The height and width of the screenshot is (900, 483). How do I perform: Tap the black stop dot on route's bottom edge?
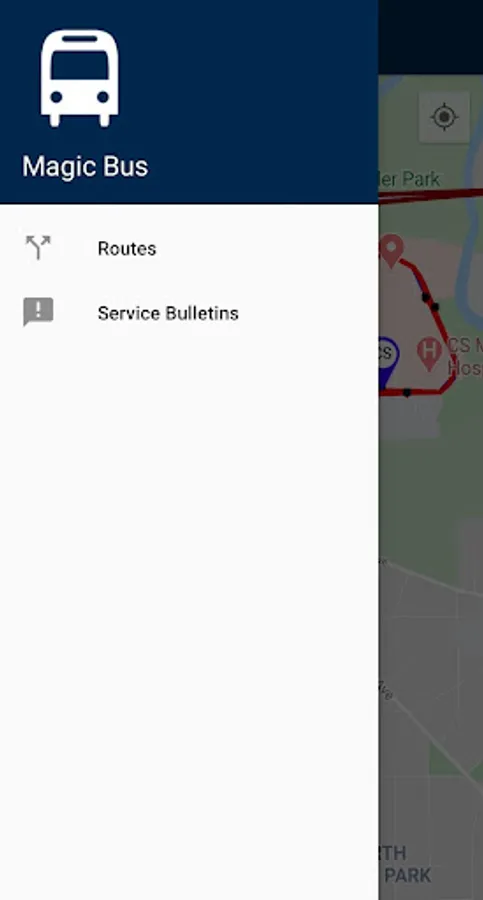coord(407,393)
